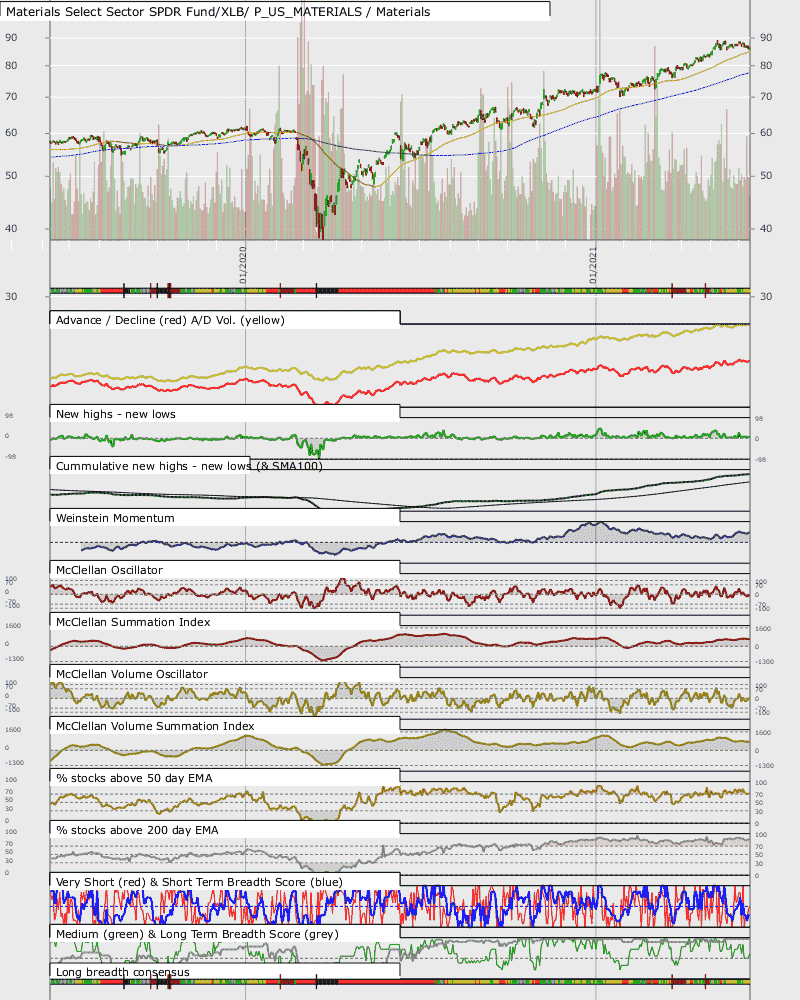Screen dimensions: 800x1000
Task: Click the Materials Select Sector SPDR Fund title
Action: 218,11
